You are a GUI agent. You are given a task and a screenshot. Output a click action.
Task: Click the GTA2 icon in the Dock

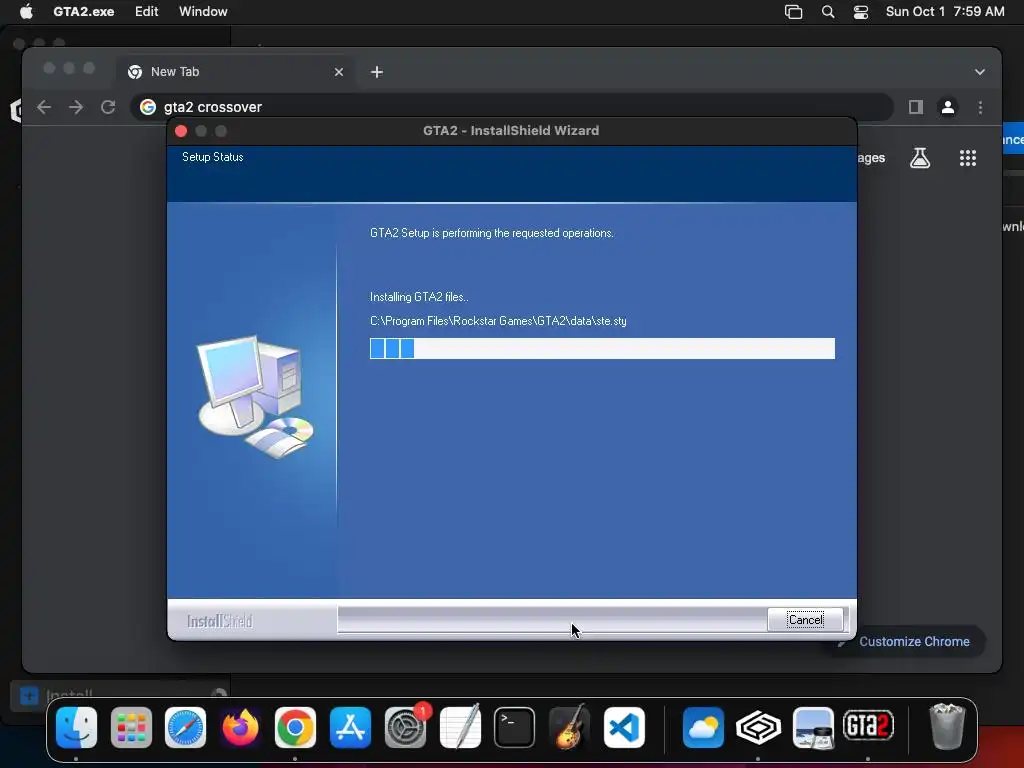tap(868, 727)
